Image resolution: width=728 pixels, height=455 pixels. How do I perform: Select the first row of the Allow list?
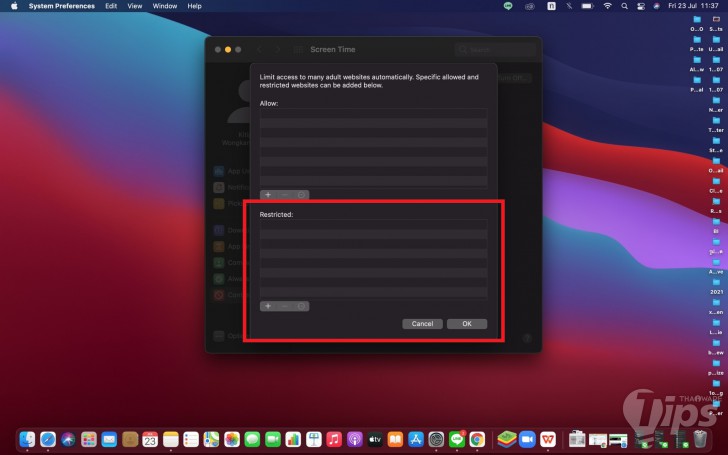pyautogui.click(x=373, y=113)
